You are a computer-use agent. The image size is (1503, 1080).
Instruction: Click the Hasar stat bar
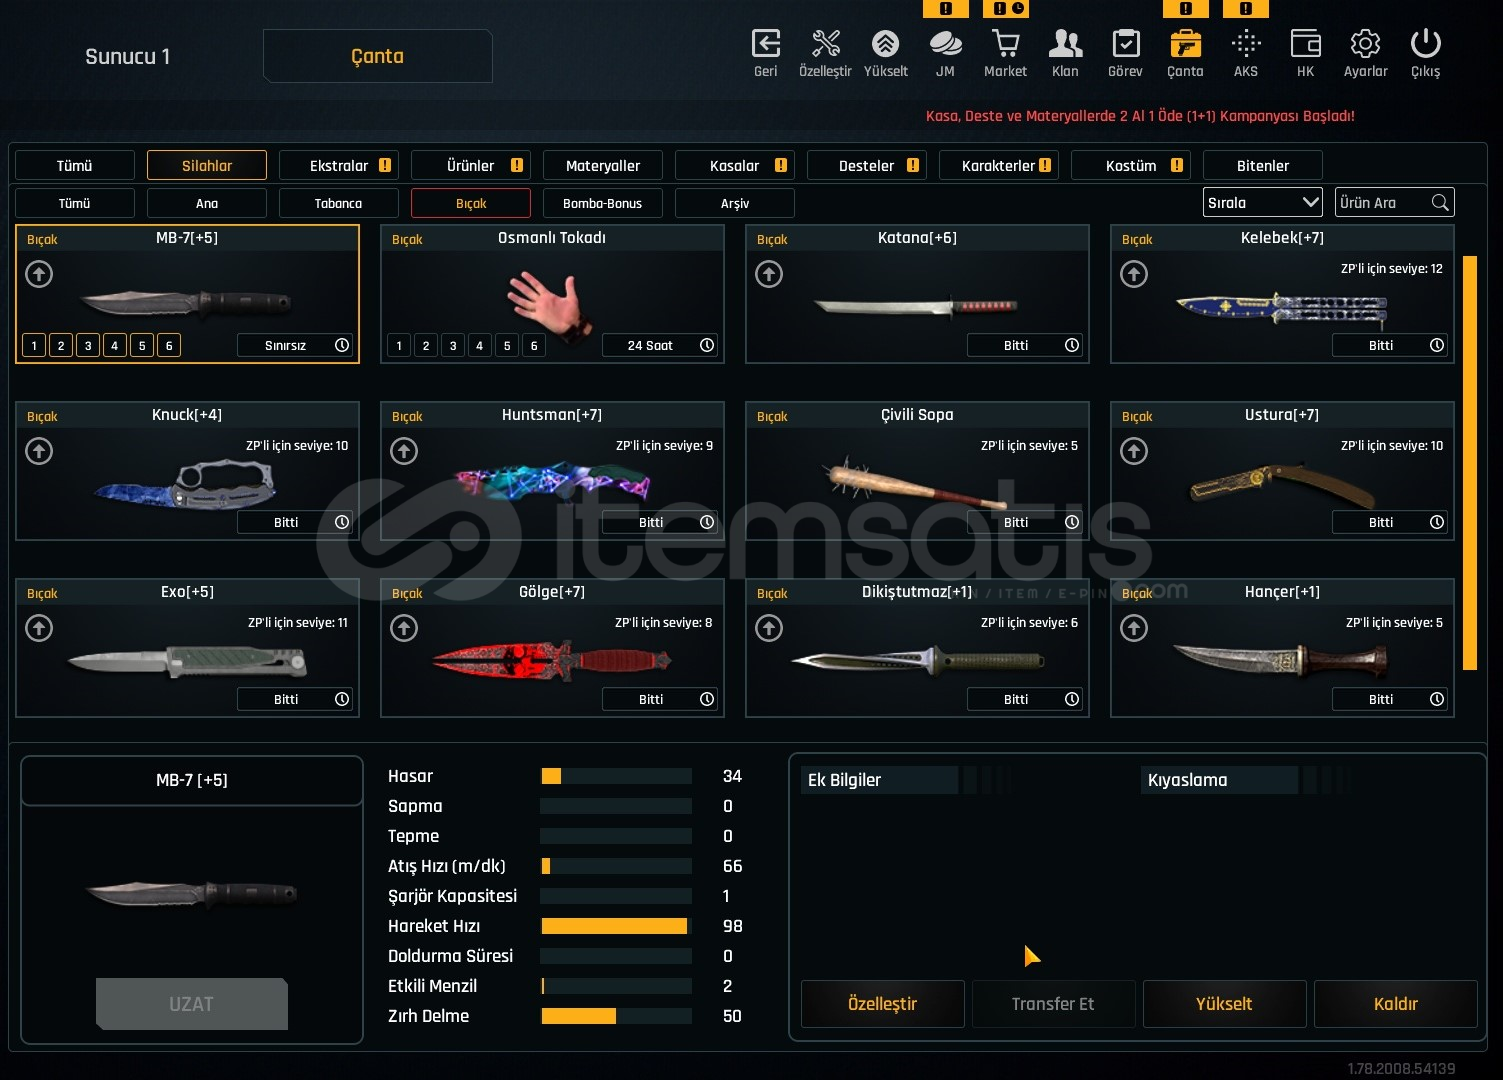pos(616,776)
